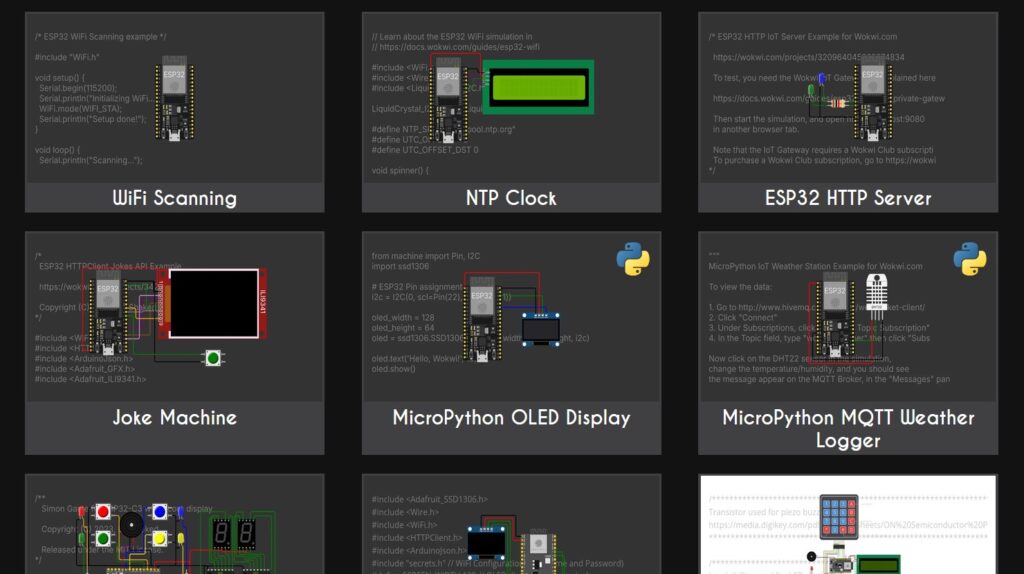Click the OLED display in Adafruit_SSD1306 thumbnail
Screen dimensions: 1024x574
pyautogui.click(x=487, y=543)
